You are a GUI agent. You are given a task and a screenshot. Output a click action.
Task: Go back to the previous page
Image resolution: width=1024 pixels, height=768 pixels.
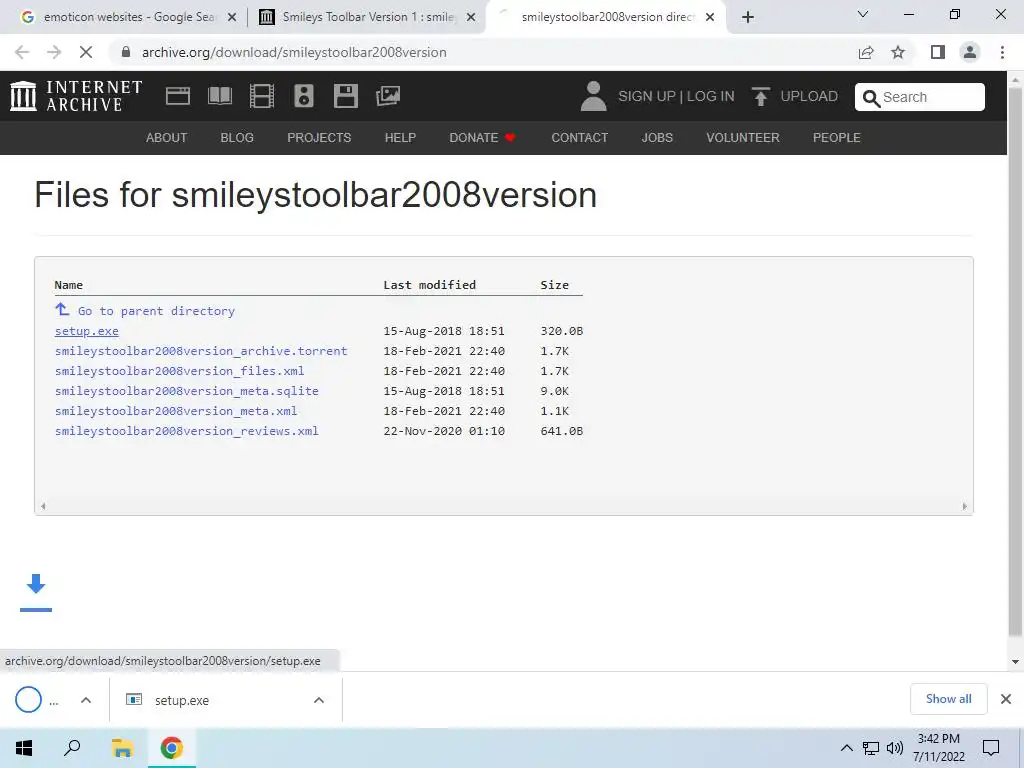(22, 52)
